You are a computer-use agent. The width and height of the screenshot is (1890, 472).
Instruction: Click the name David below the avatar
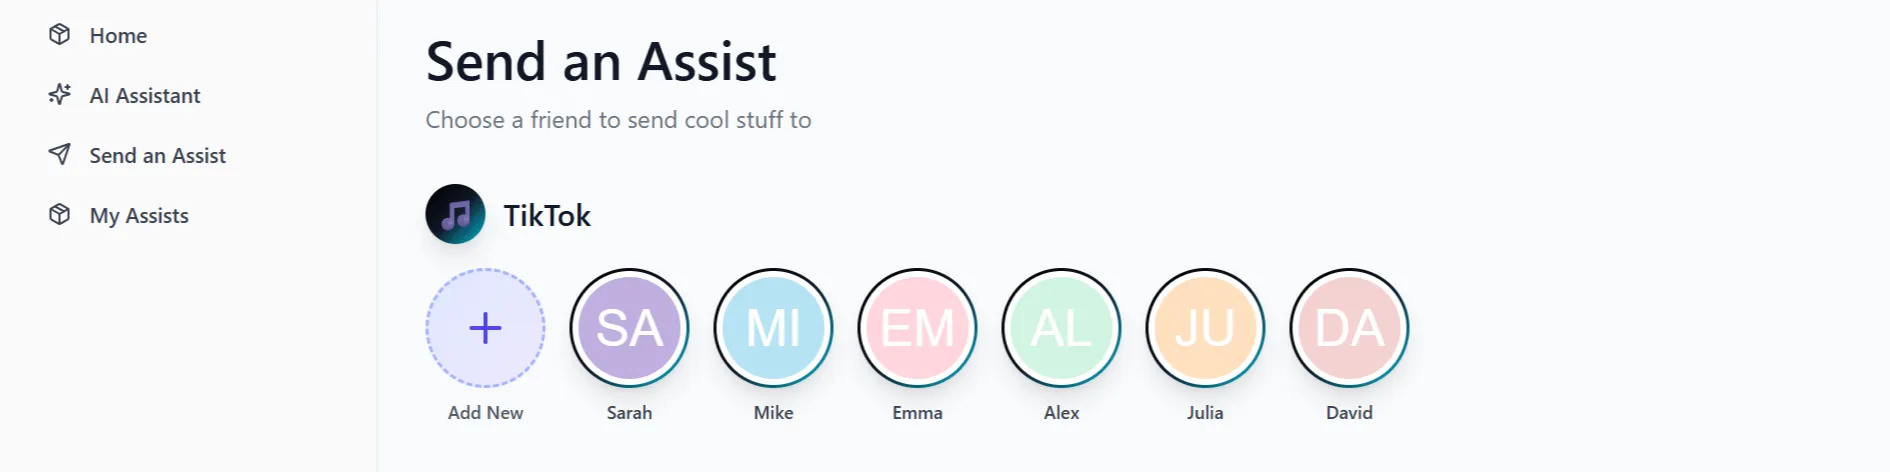(x=1349, y=413)
